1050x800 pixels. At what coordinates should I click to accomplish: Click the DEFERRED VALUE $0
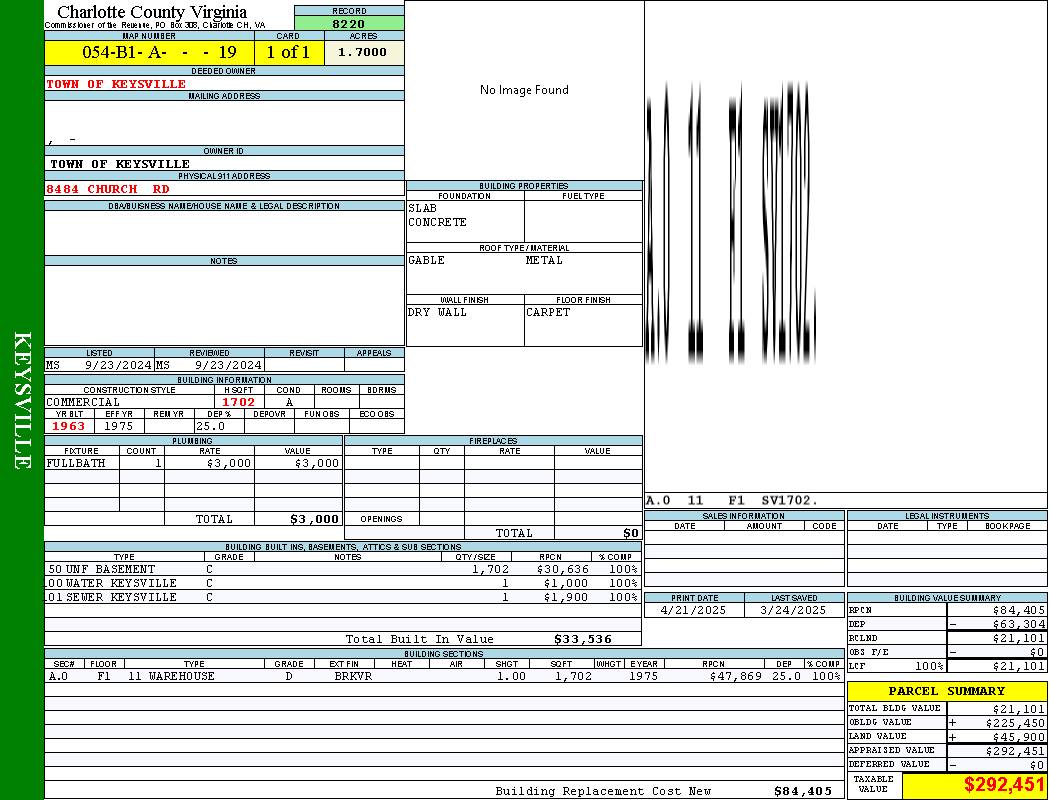point(1037,765)
